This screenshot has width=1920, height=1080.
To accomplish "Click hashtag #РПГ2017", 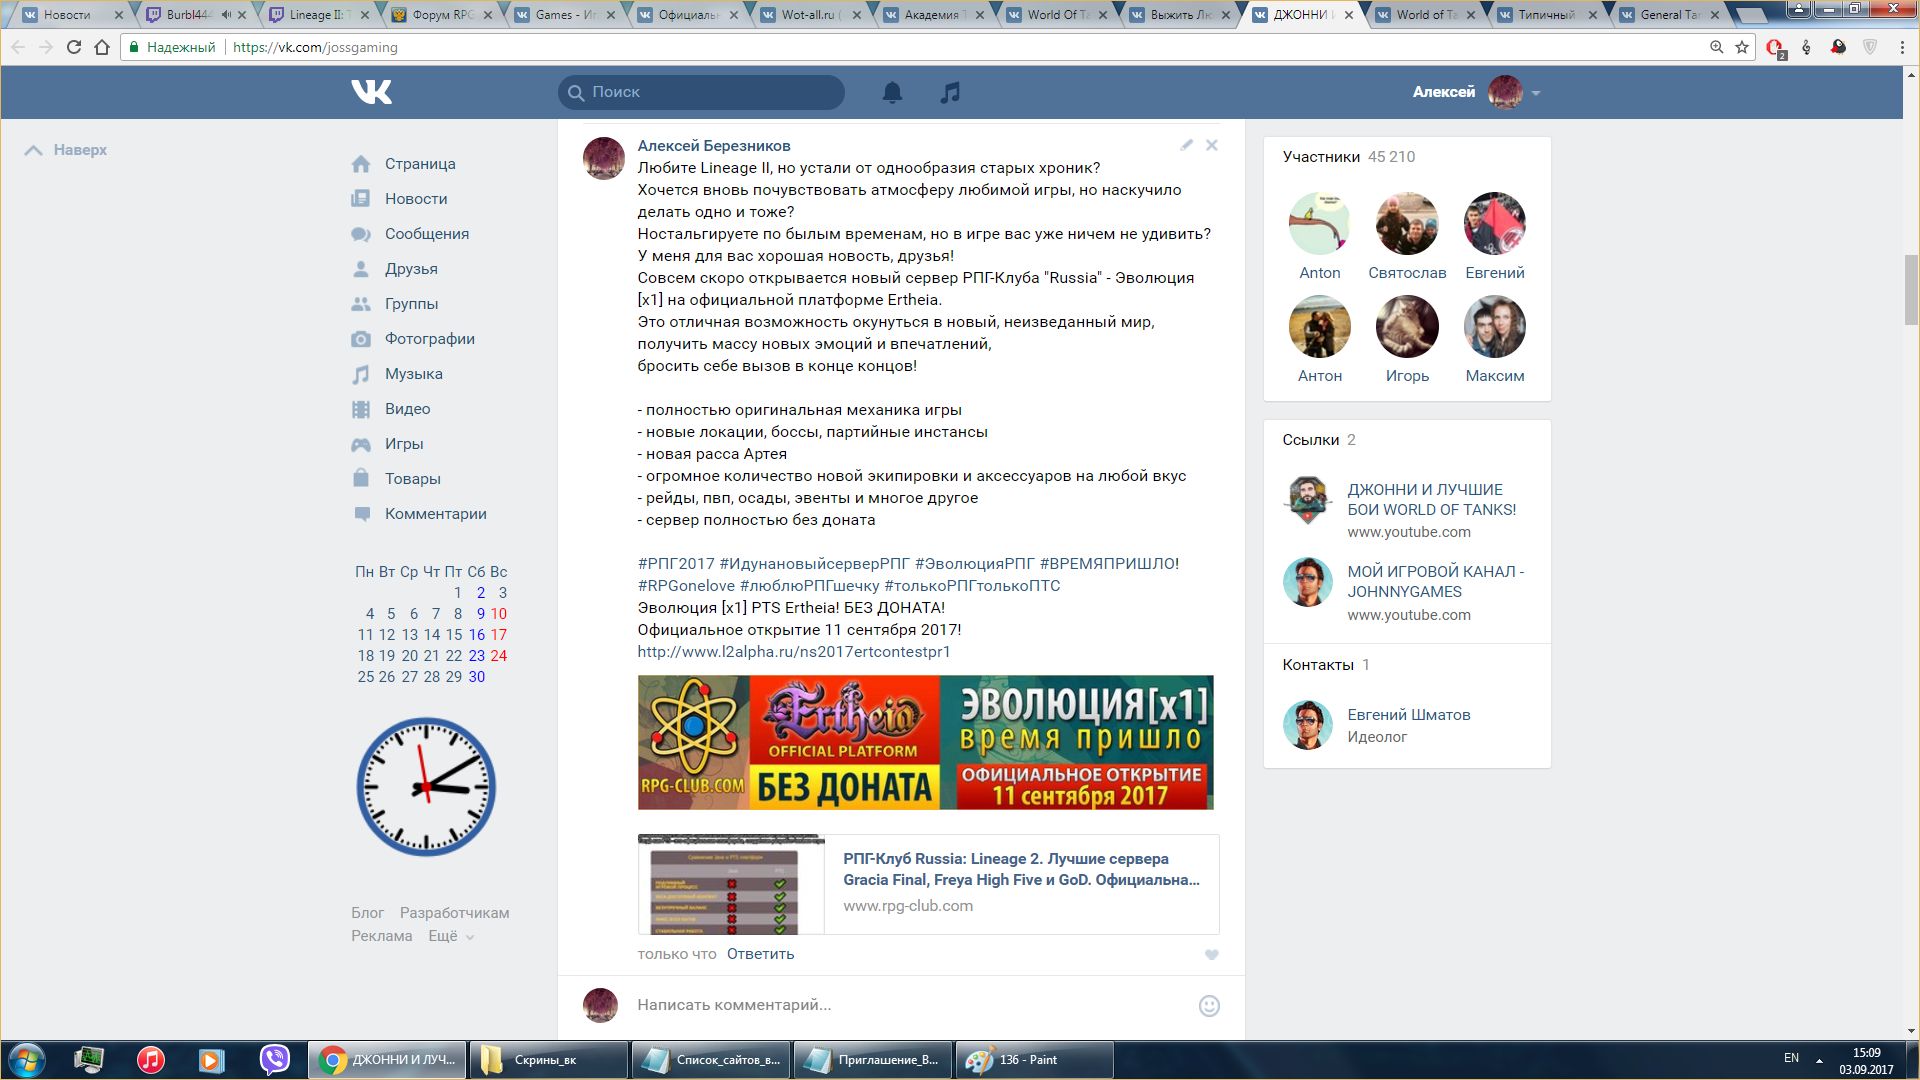I will tap(676, 564).
